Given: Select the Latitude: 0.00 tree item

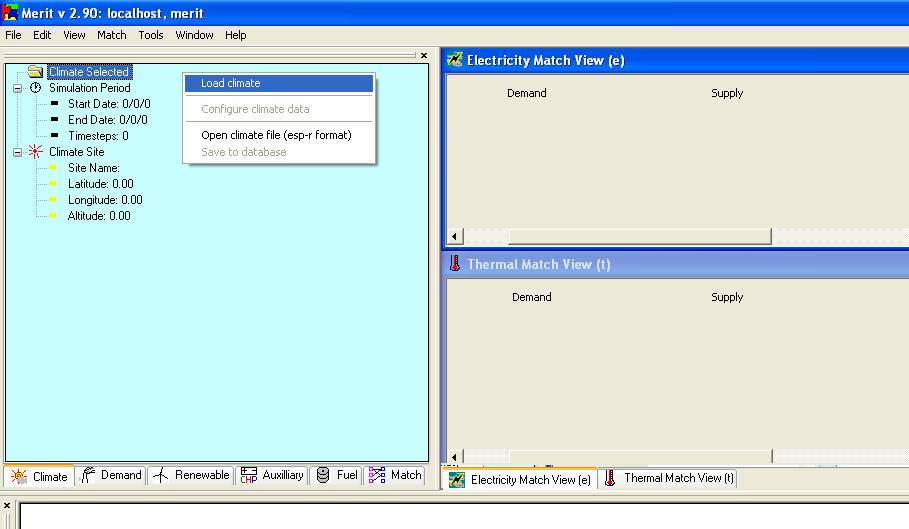Looking at the screenshot, I should coord(100,184).
